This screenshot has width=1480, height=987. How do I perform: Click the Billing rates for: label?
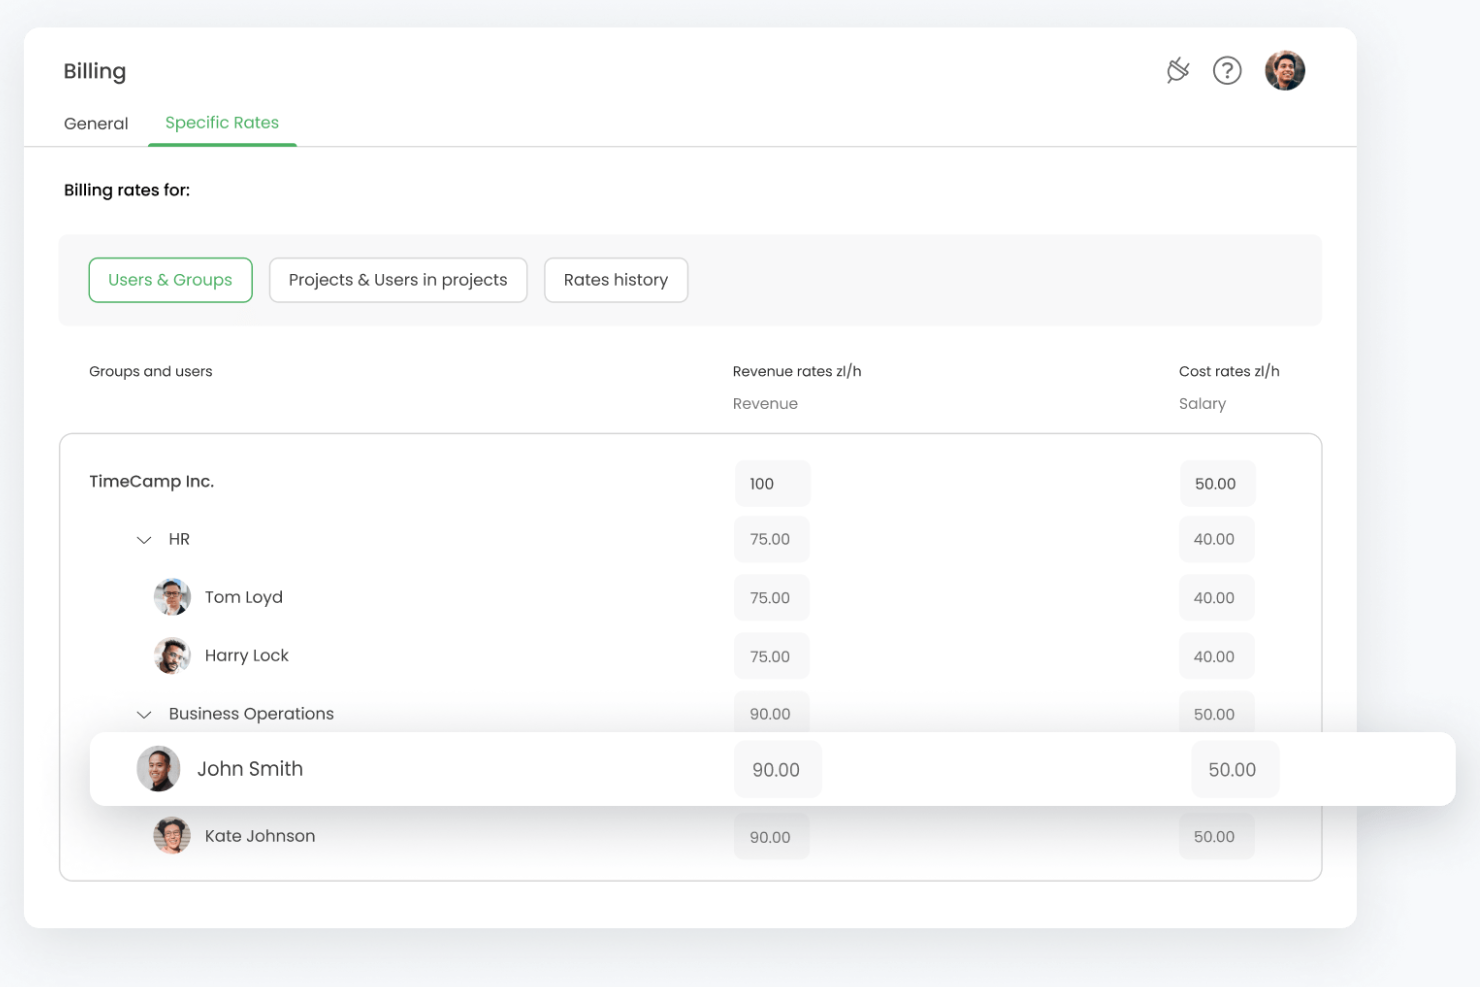pyautogui.click(x=127, y=190)
